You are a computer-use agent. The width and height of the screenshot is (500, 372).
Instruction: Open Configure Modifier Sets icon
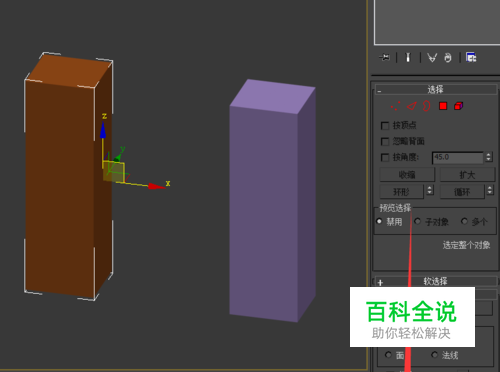[471, 57]
